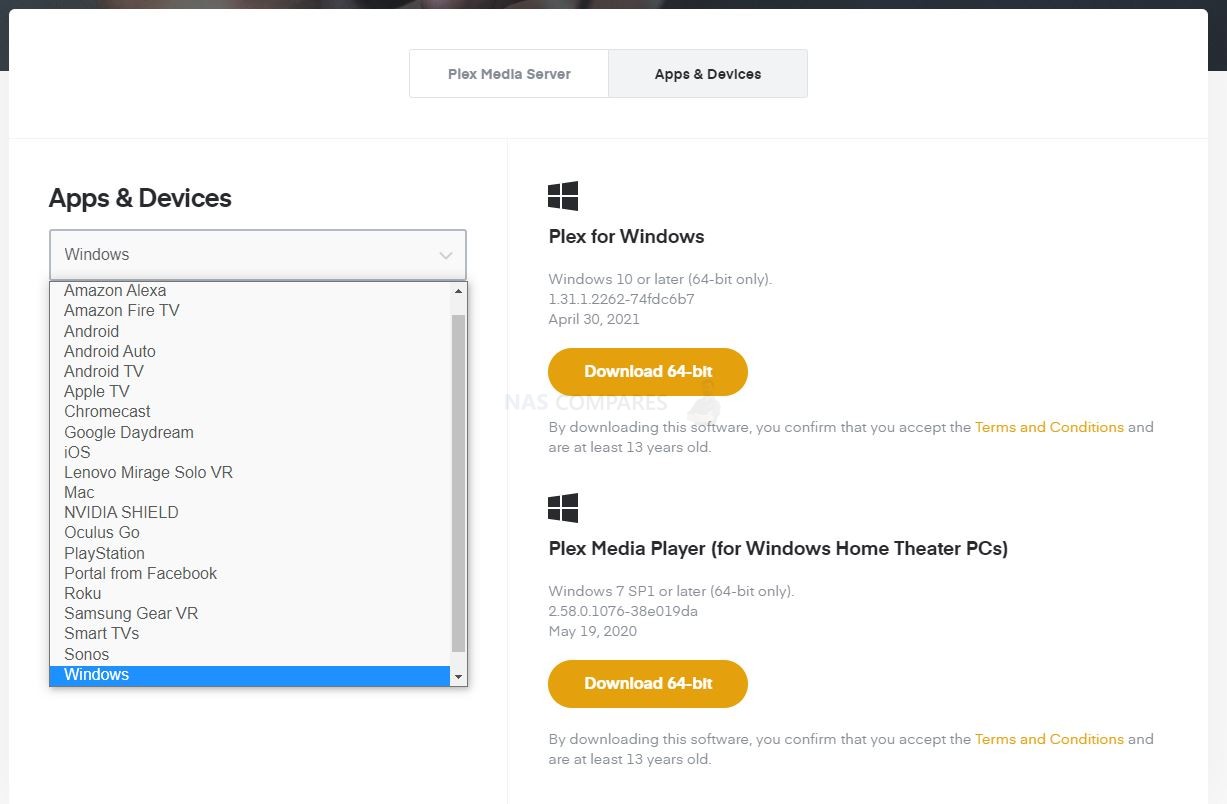Open the Windows platform dropdown box
The height and width of the screenshot is (804, 1227).
coord(258,255)
